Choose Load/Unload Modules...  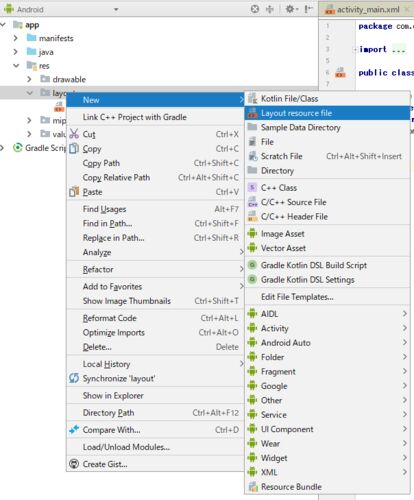coord(155,447)
